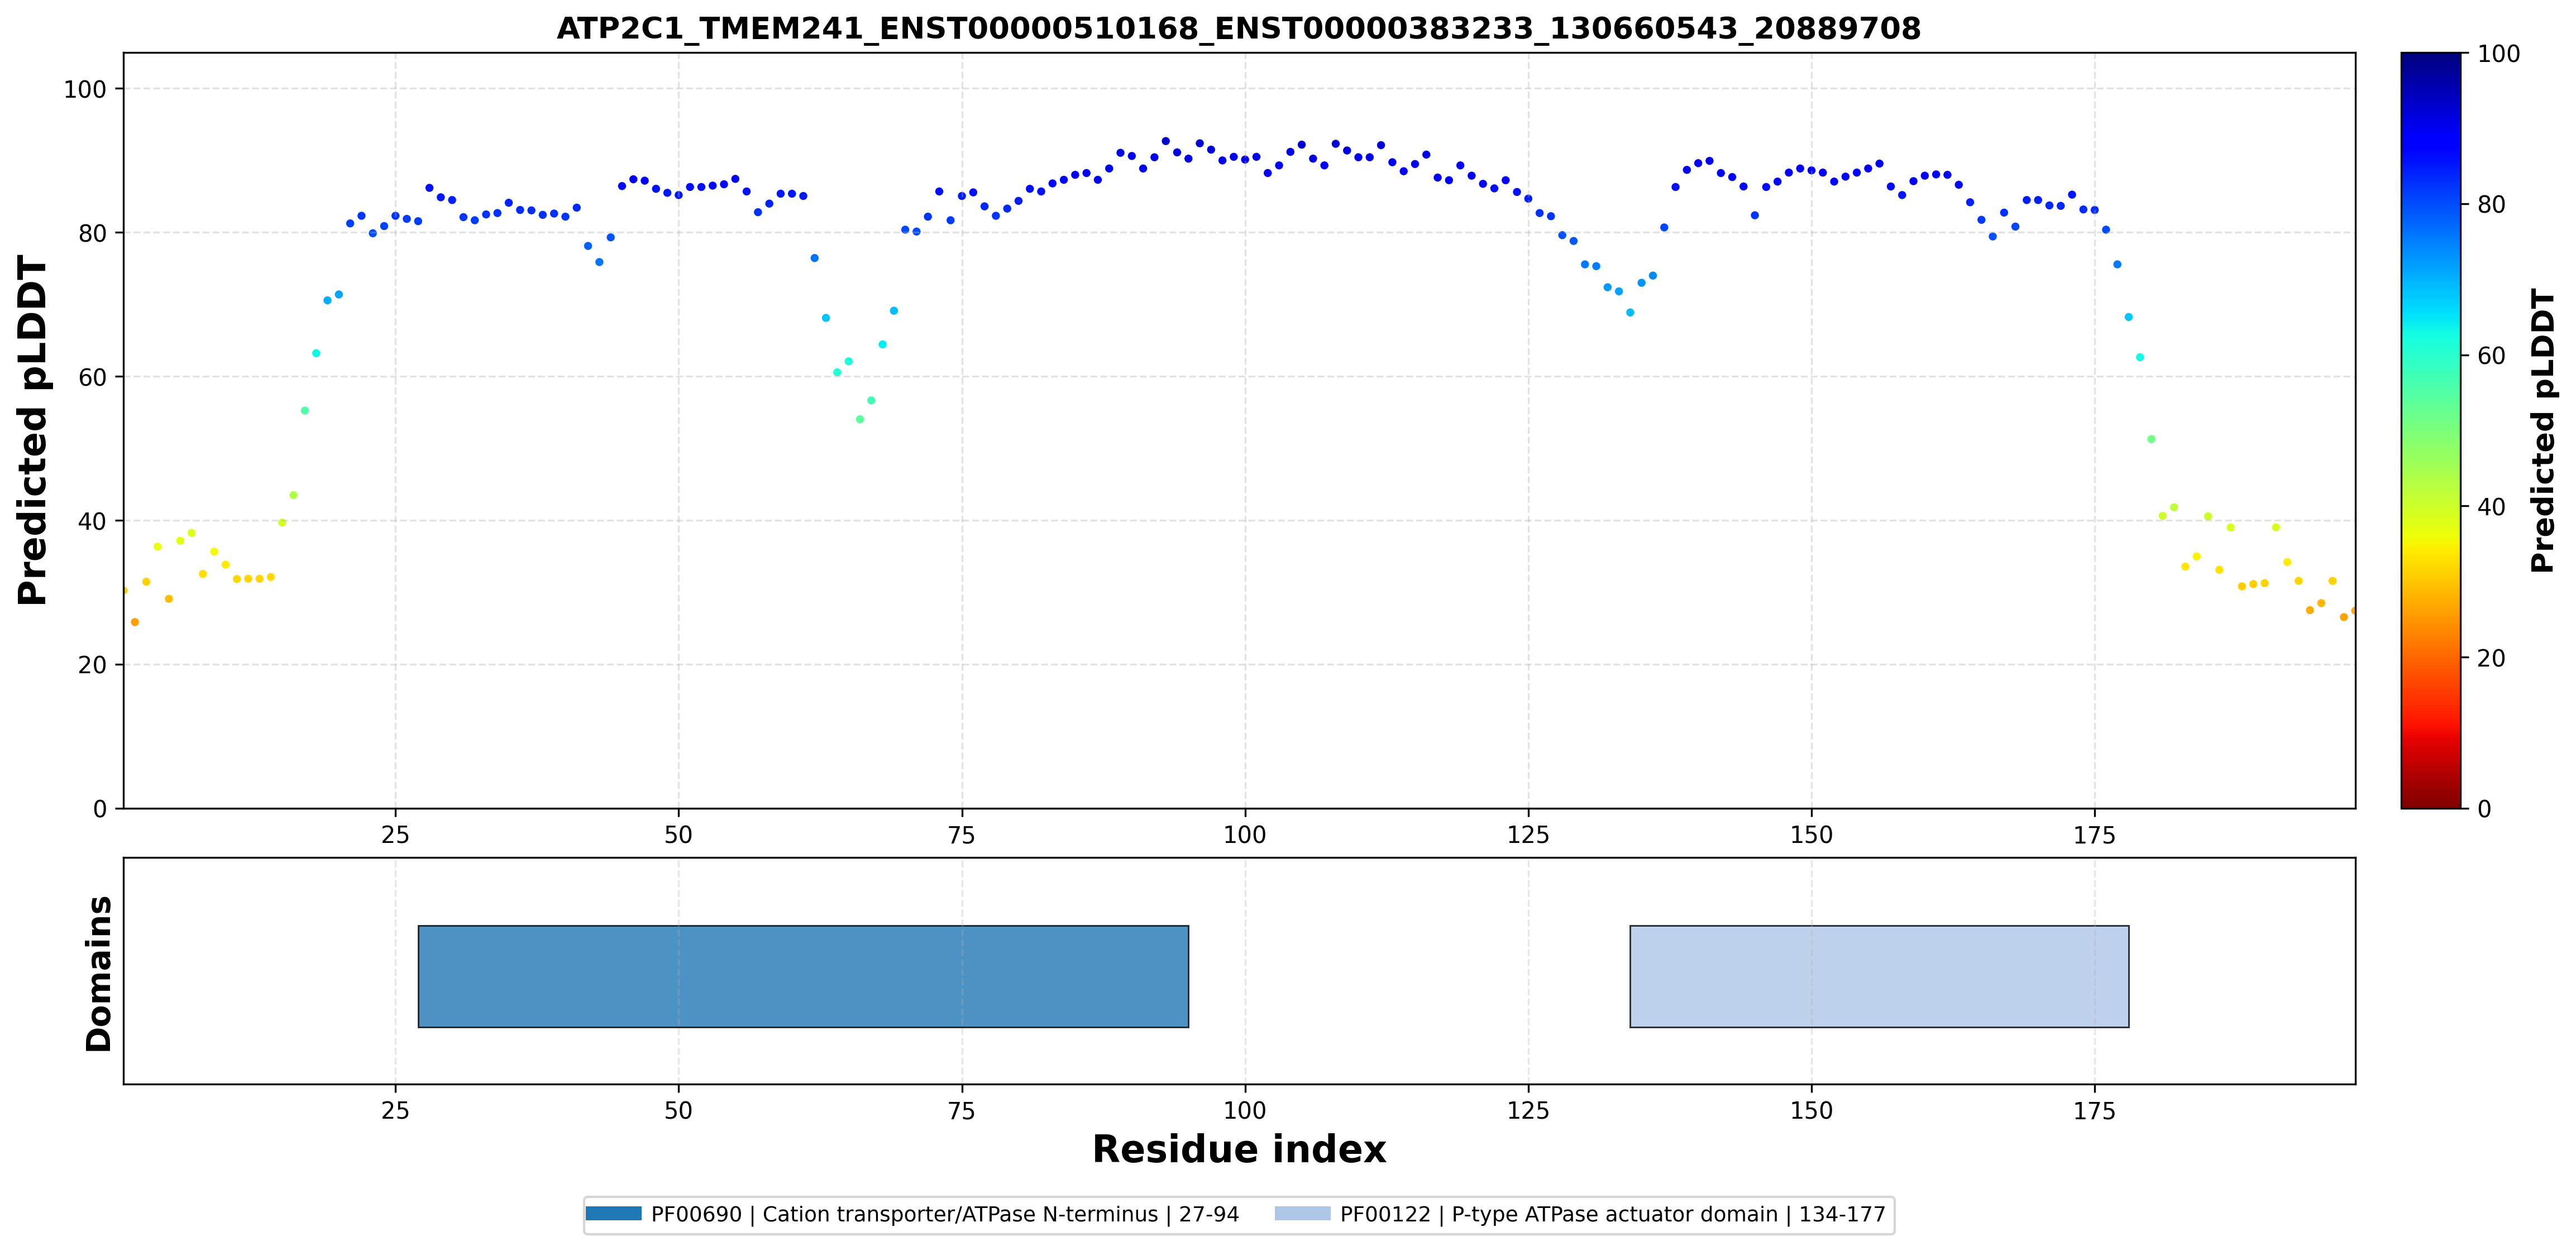Click the pLDDT colorbar gradient
The width and height of the screenshot is (2576, 1251).
[2430, 430]
